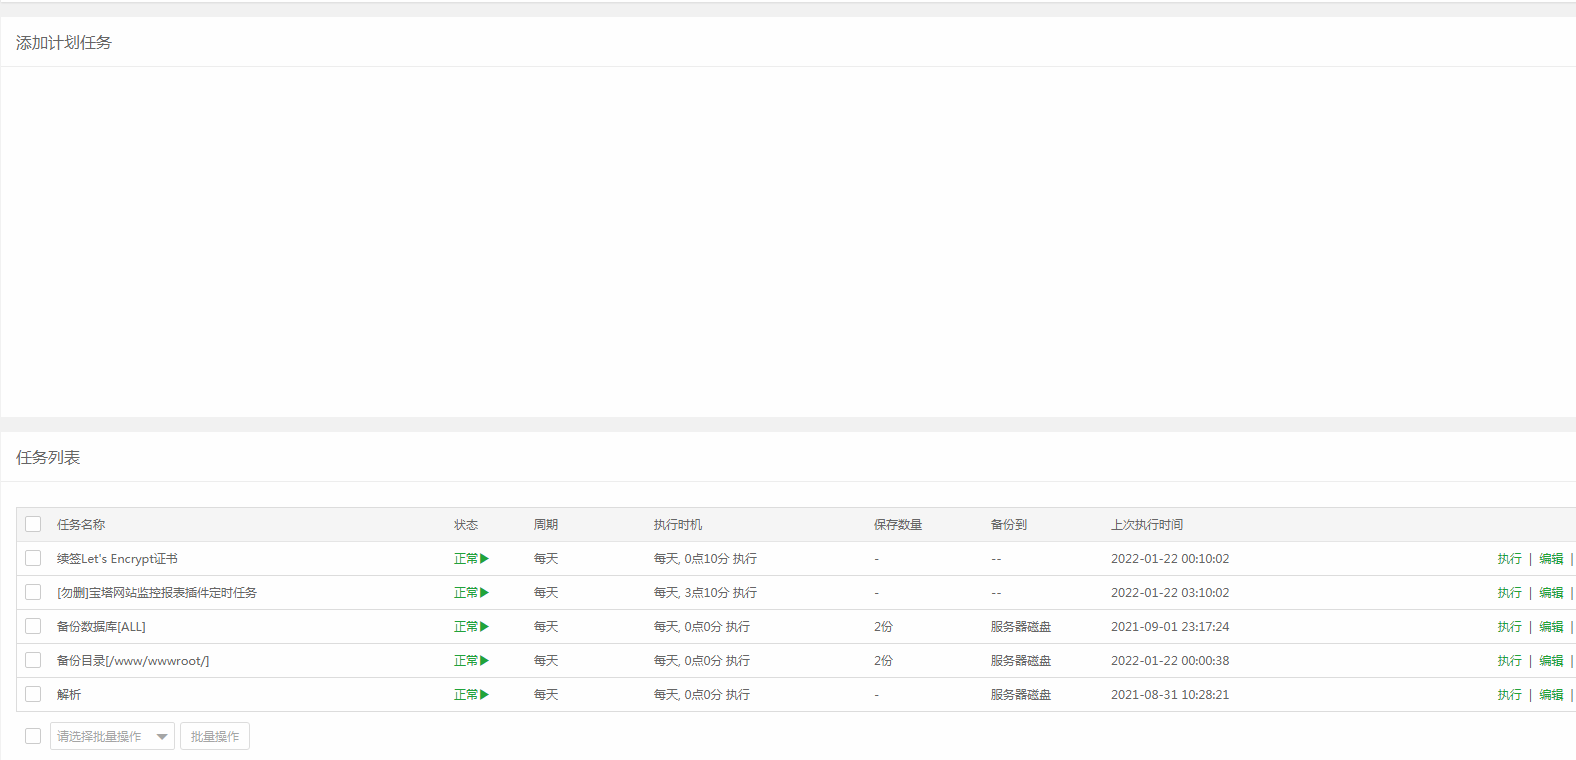Image resolution: width=1576 pixels, height=760 pixels.
Task: Click 编辑 for 备份目录[/www/wwwroot/]
Action: pos(1551,661)
